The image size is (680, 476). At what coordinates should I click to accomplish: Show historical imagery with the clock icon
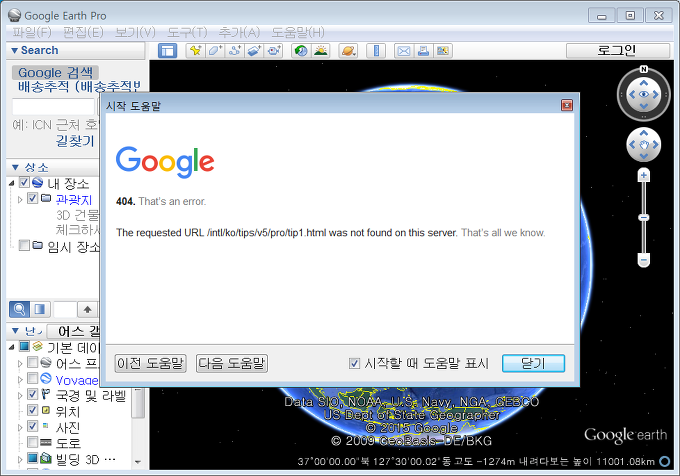click(301, 51)
